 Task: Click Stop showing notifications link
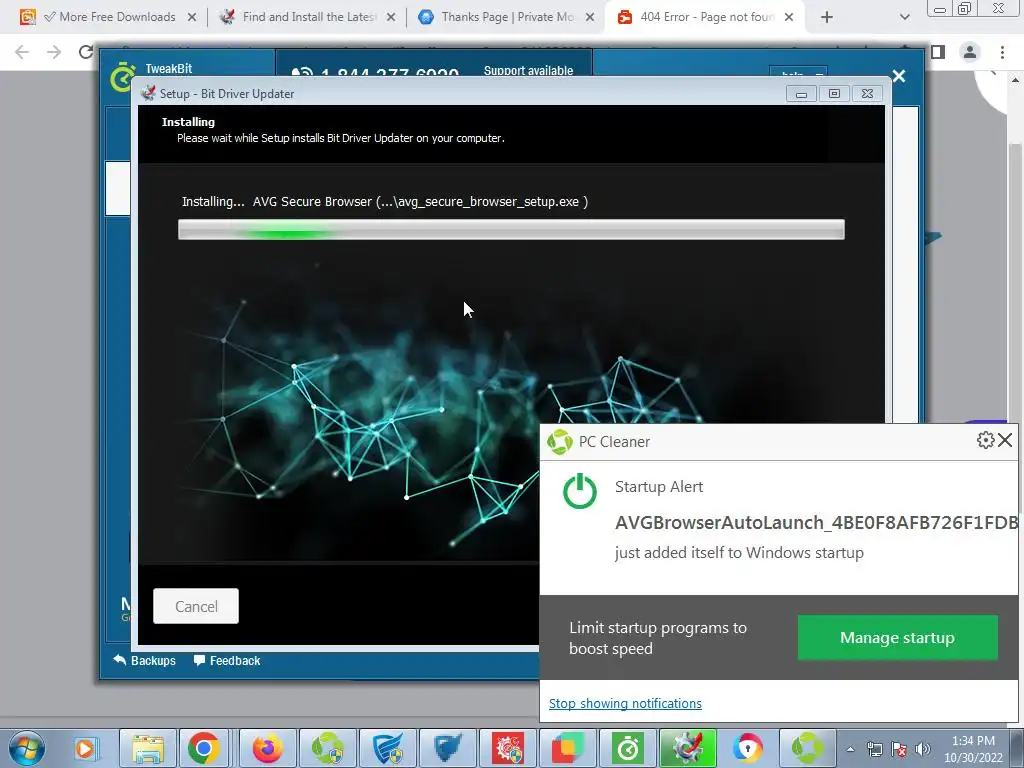[625, 703]
